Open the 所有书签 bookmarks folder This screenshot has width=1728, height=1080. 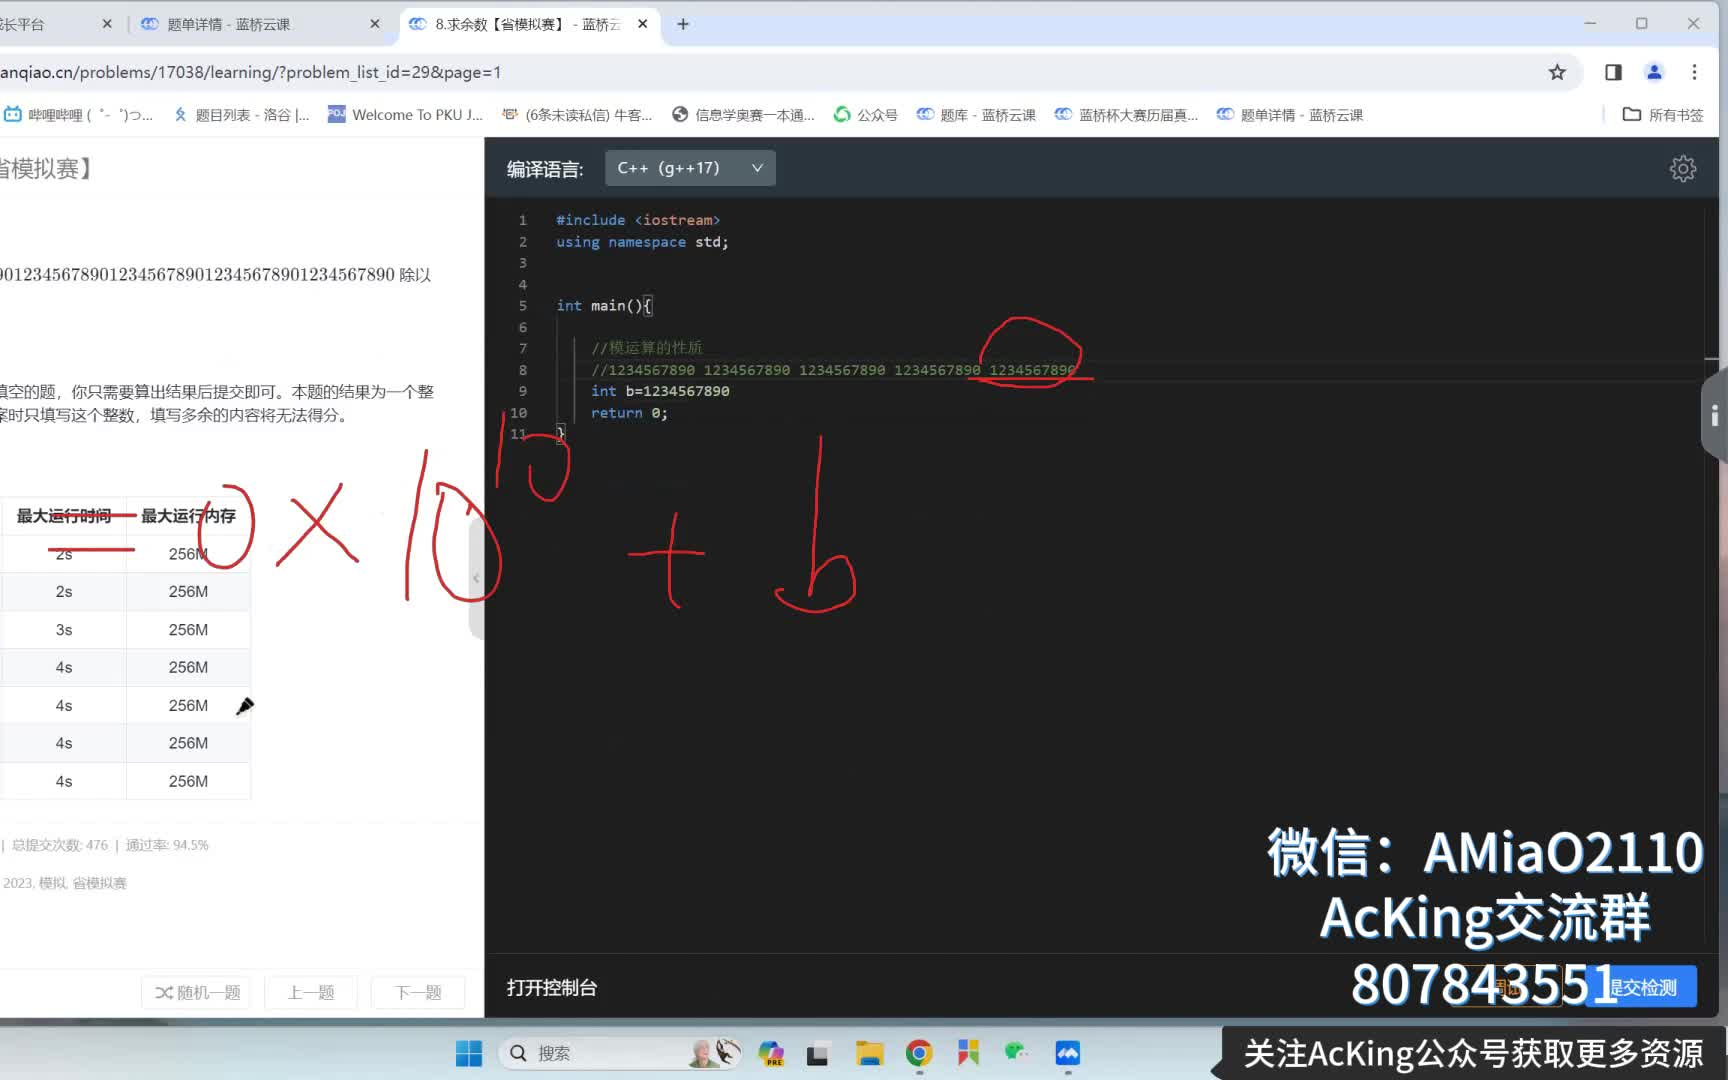tap(1662, 114)
